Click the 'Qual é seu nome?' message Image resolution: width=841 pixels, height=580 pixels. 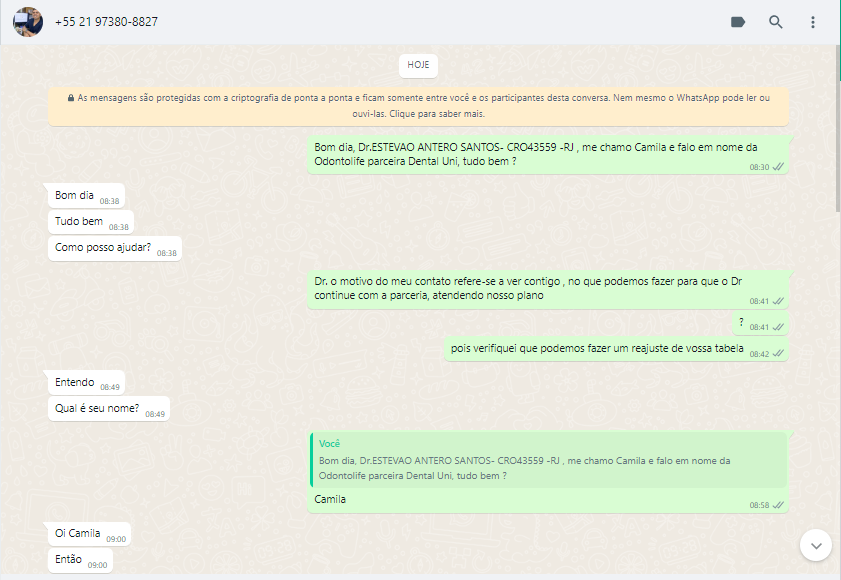coord(109,409)
